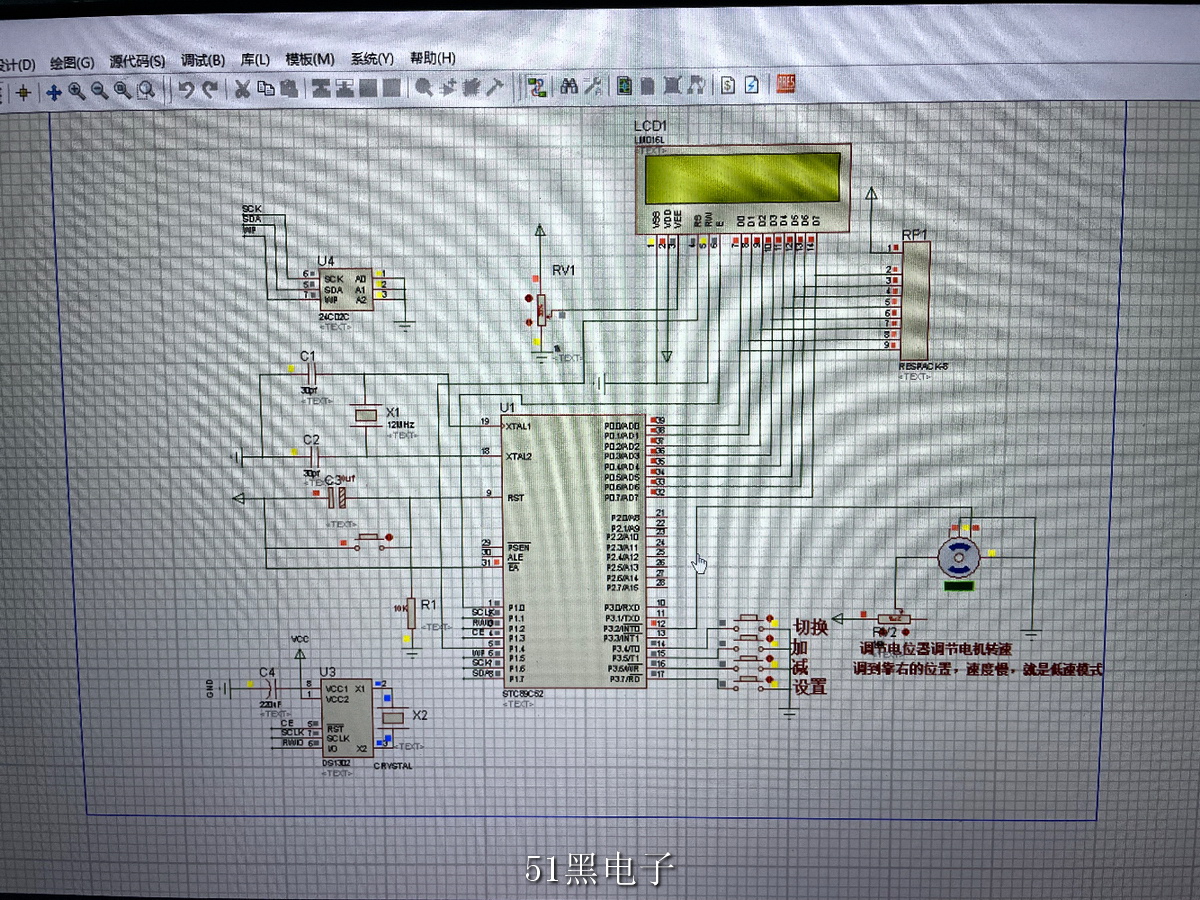The width and height of the screenshot is (1200, 900).
Task: Click the block rotate icon
Action: pos(368,88)
